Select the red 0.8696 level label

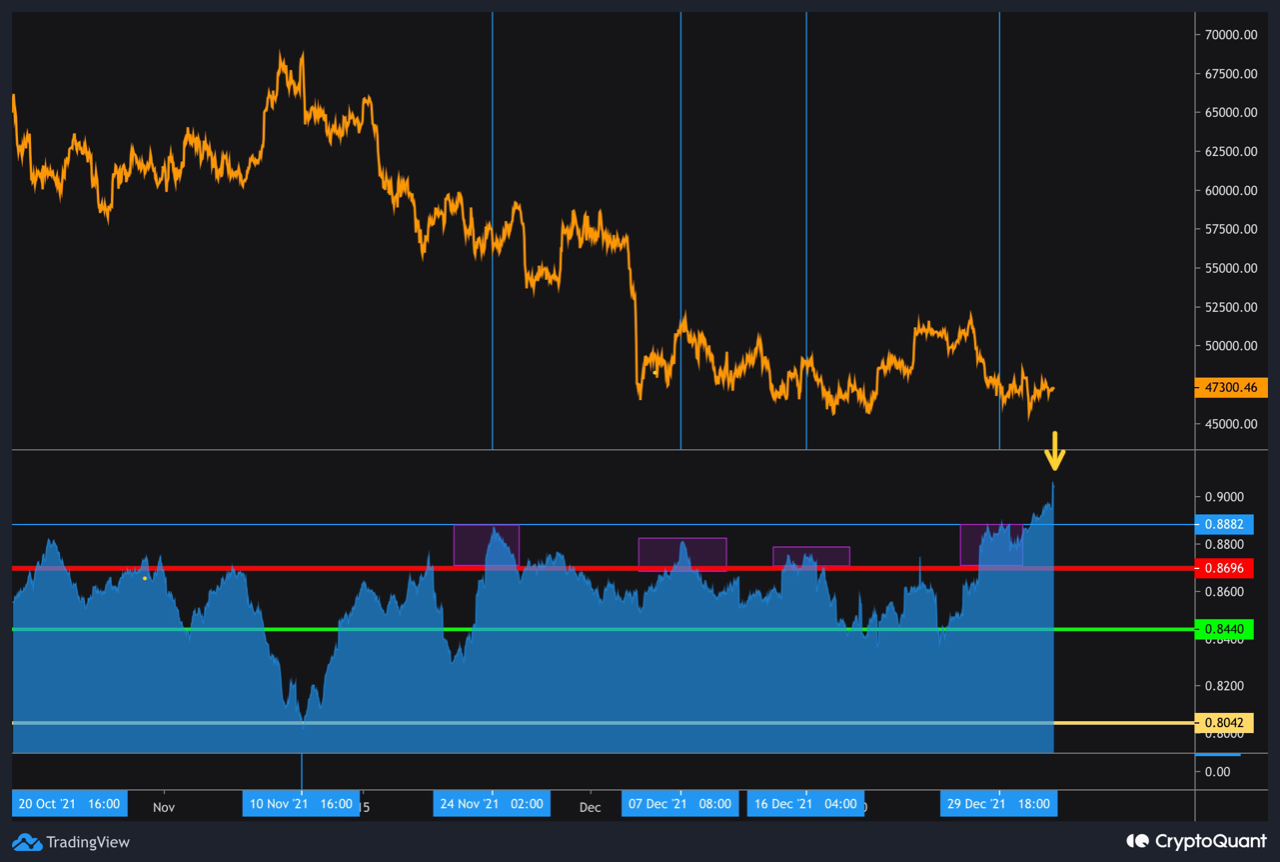click(x=1224, y=568)
